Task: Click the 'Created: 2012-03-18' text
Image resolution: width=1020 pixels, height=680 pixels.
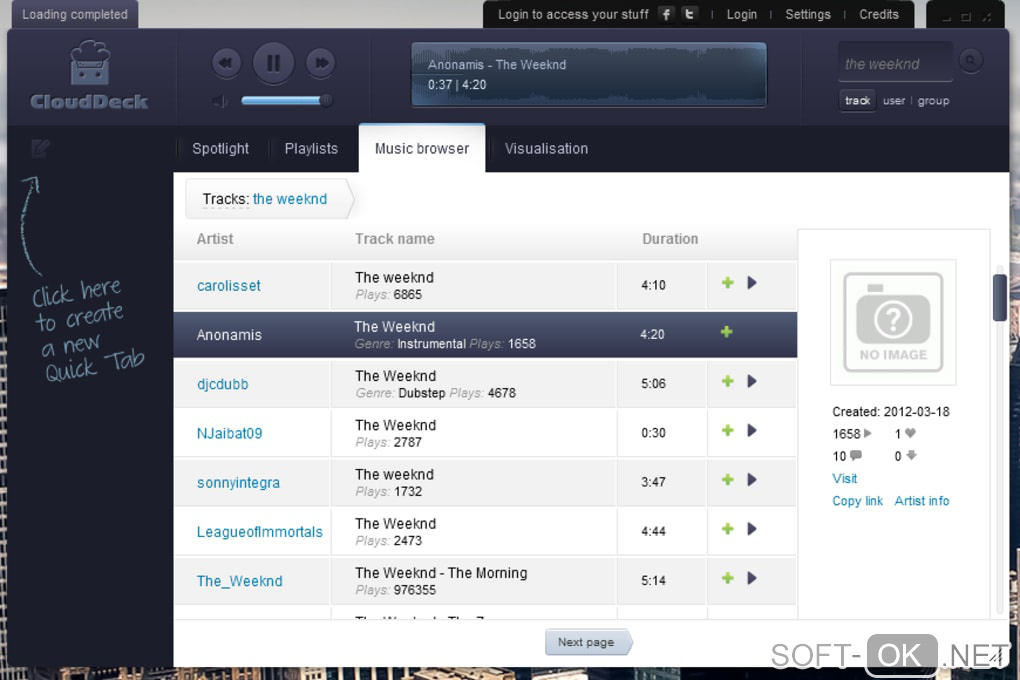Action: click(x=891, y=412)
